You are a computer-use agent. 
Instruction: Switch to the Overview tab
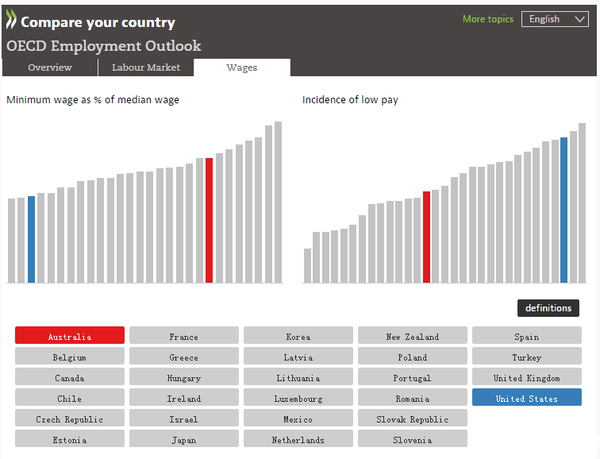coord(49,68)
